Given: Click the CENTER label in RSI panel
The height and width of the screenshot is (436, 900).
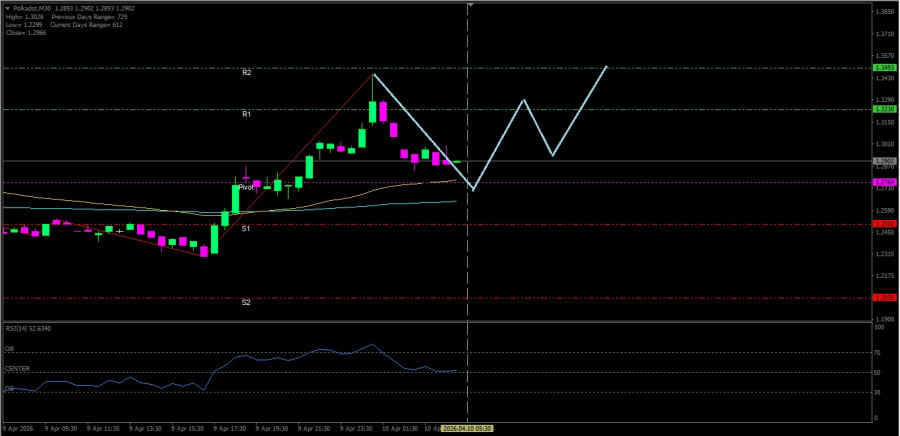Looking at the screenshot, I should 17,369.
